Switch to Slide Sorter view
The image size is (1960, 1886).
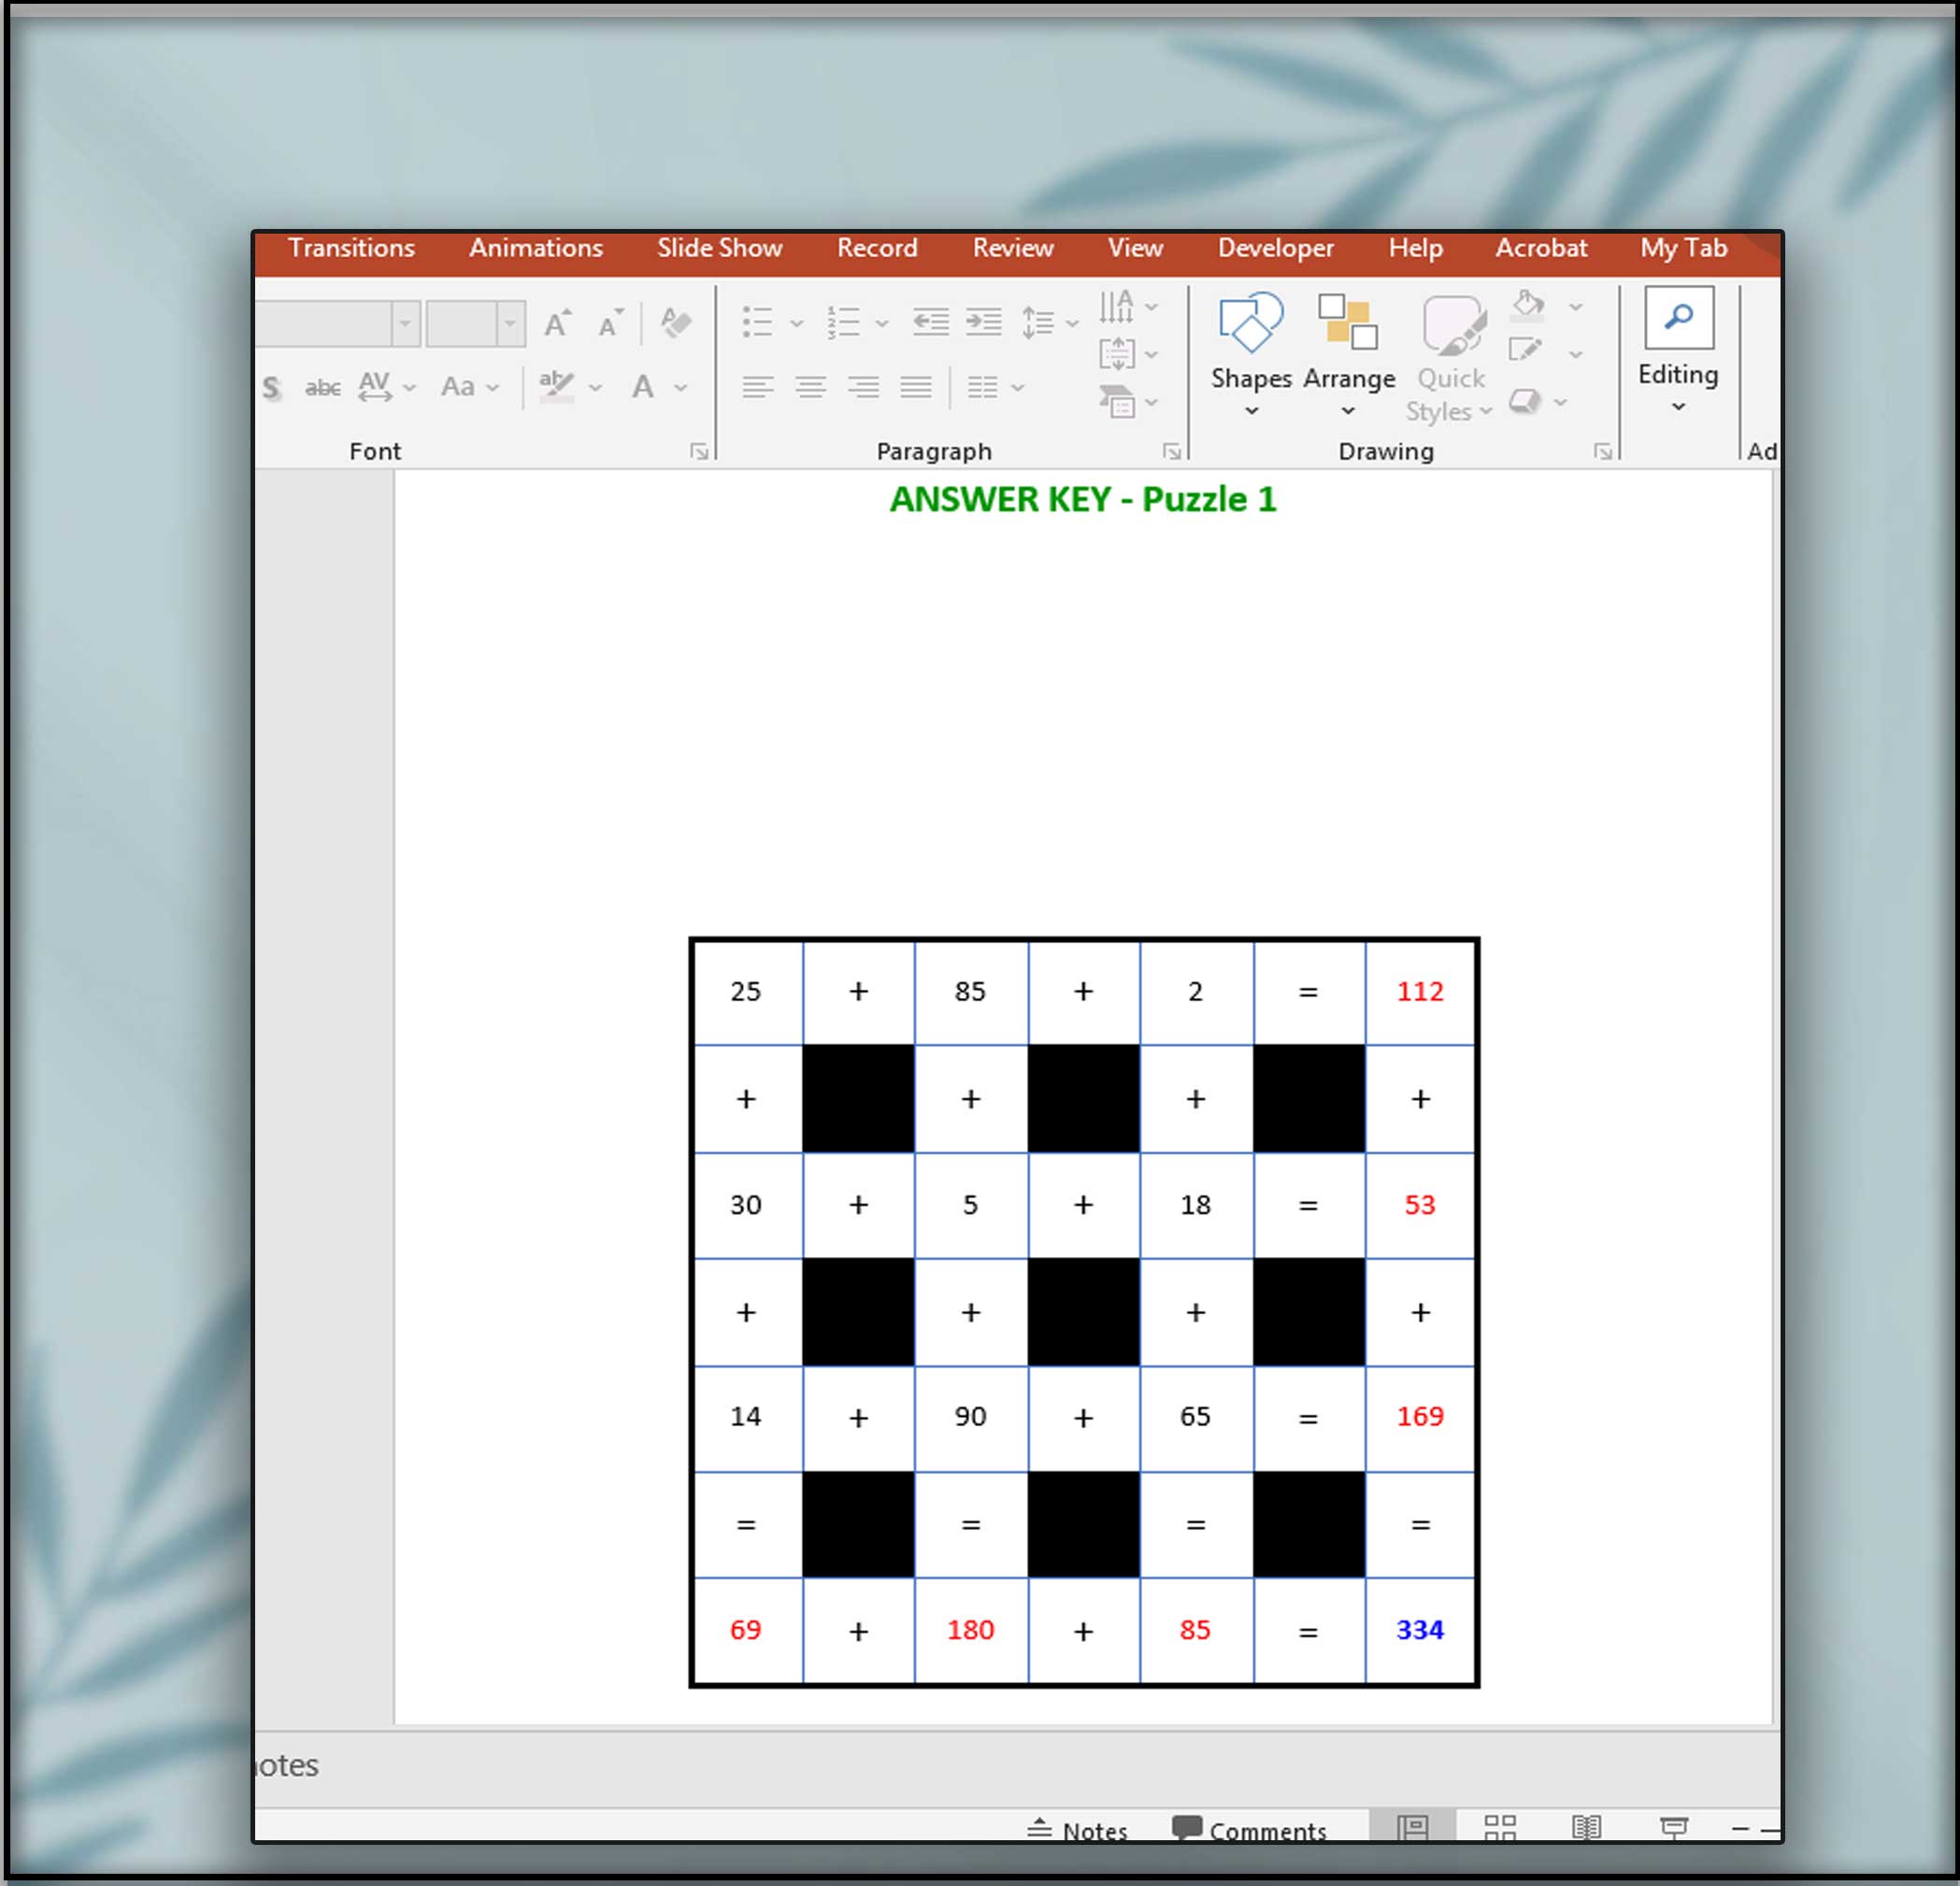[1499, 1828]
